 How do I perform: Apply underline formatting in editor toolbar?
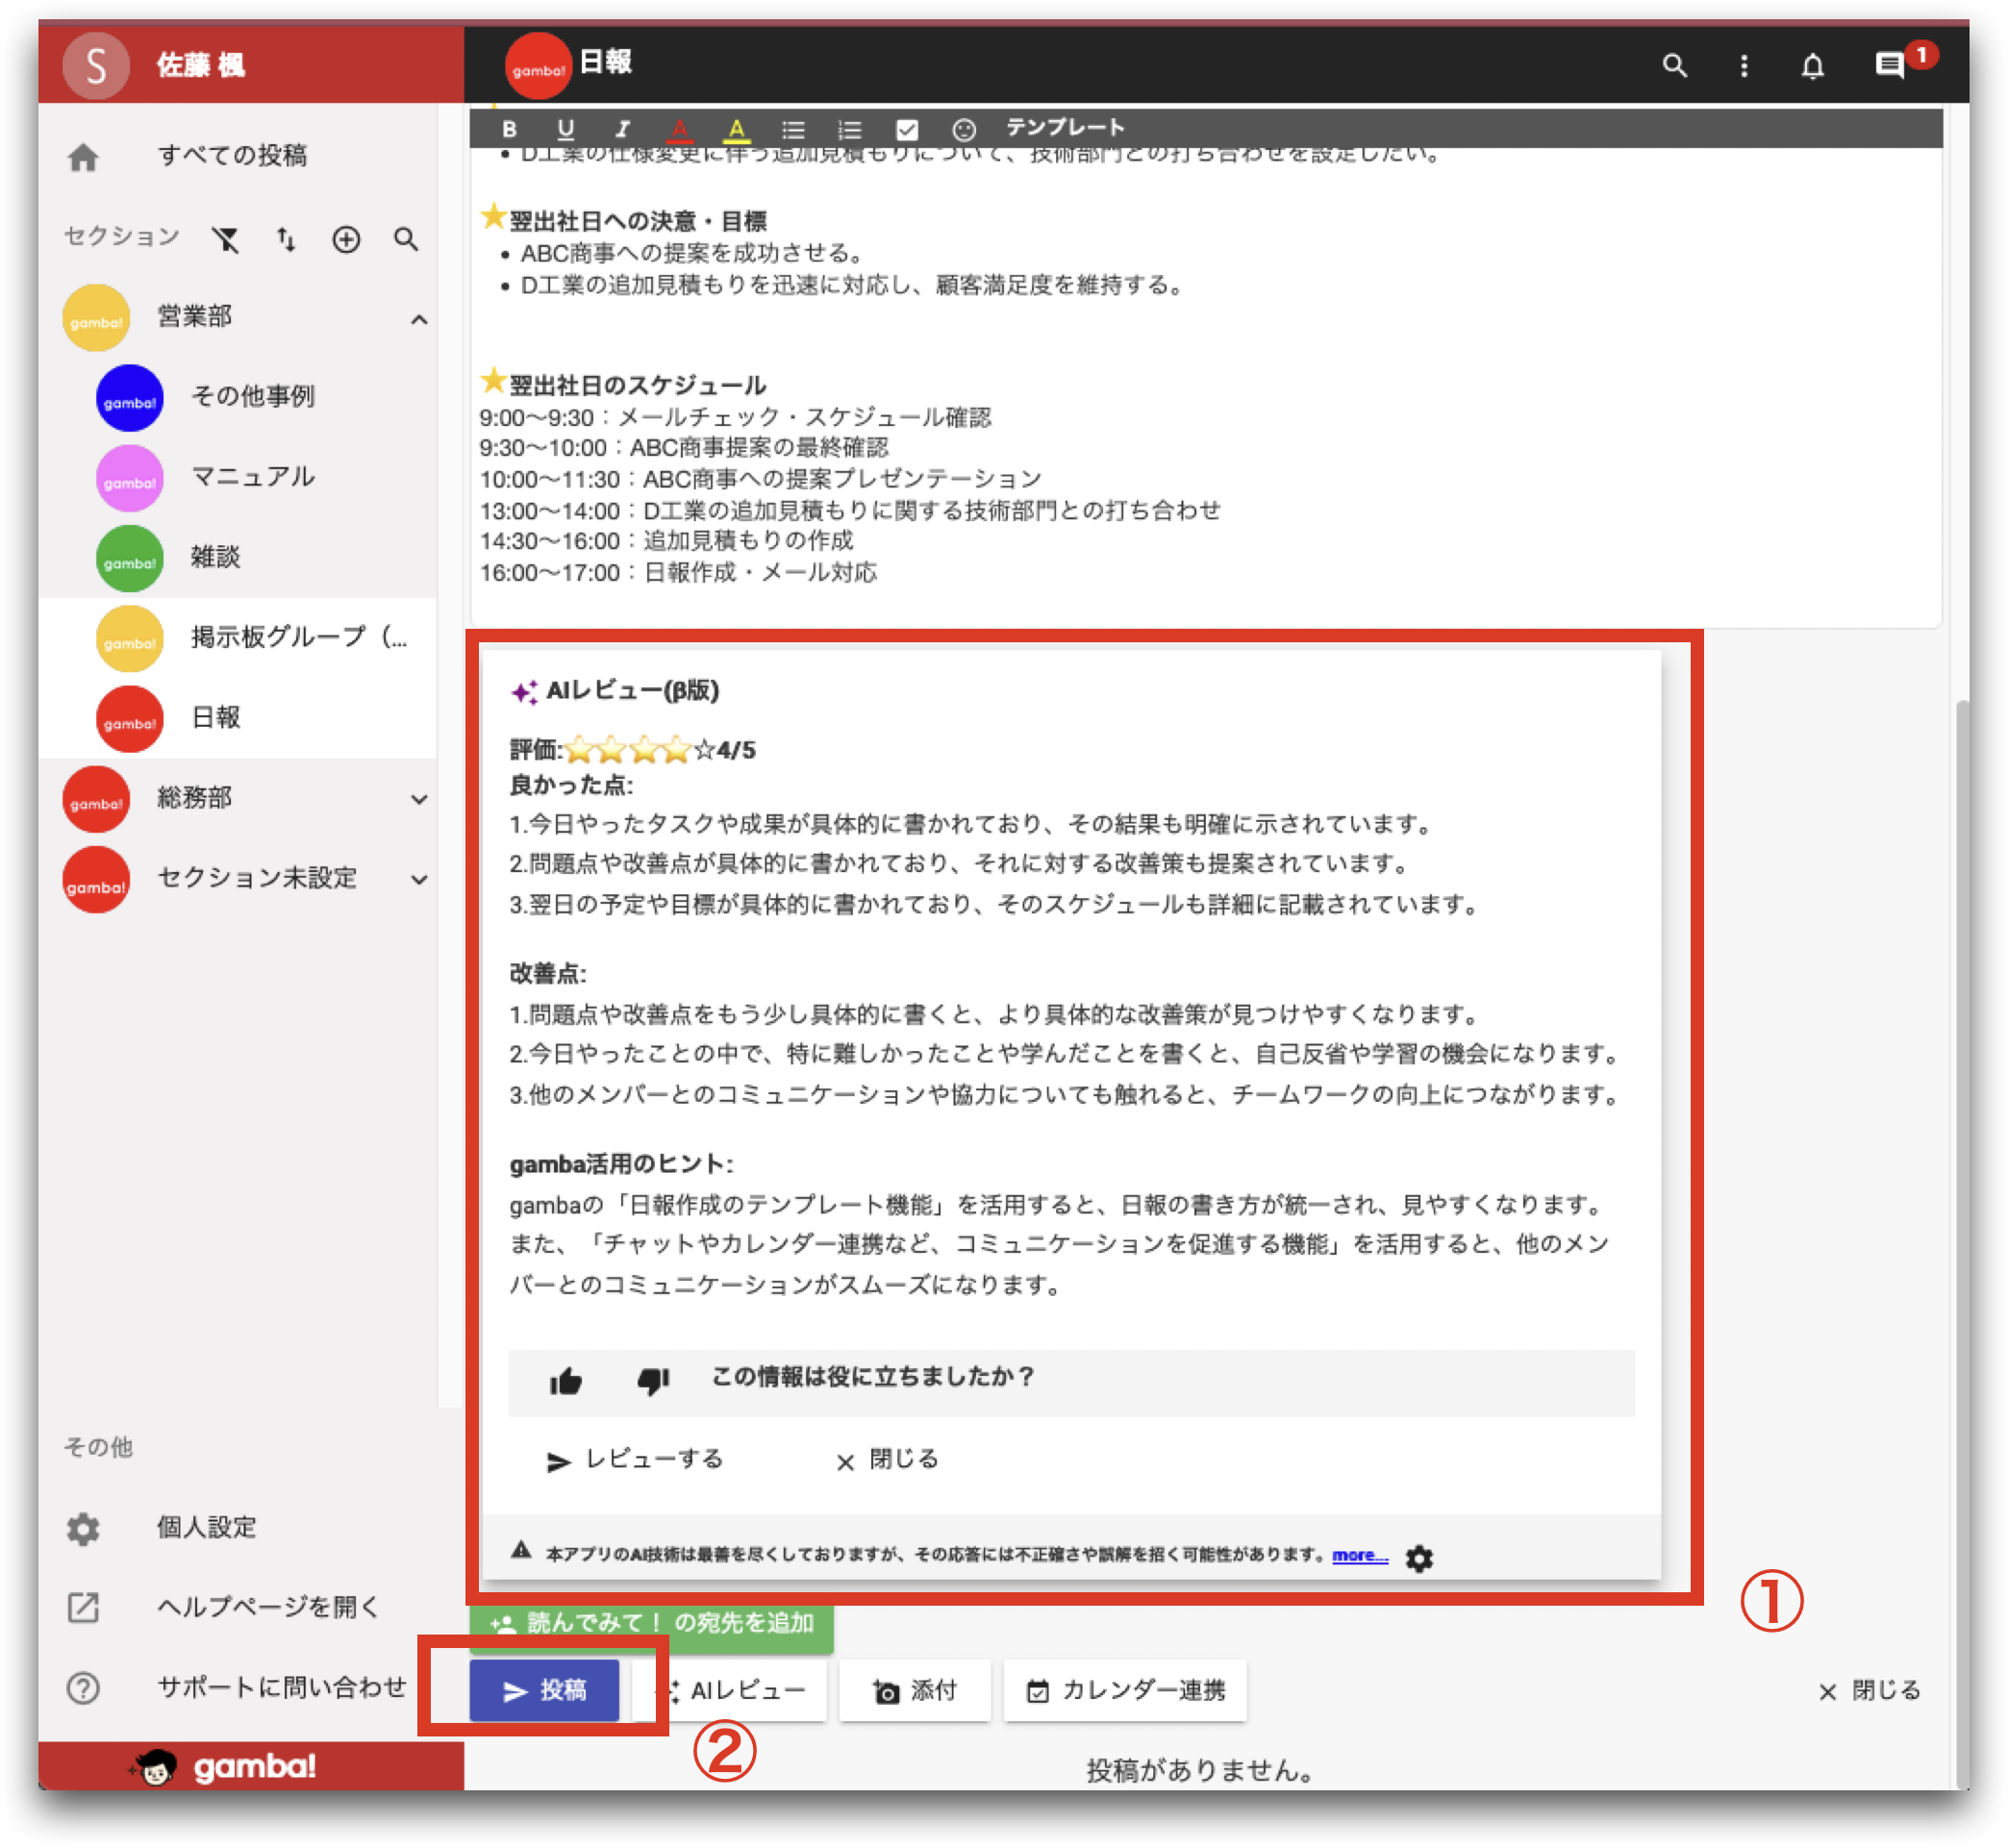566,129
